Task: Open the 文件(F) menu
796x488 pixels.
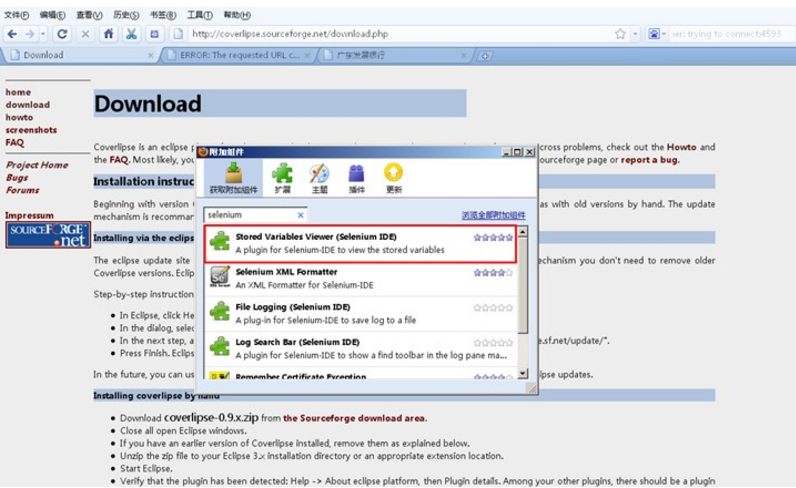Action: 16,15
